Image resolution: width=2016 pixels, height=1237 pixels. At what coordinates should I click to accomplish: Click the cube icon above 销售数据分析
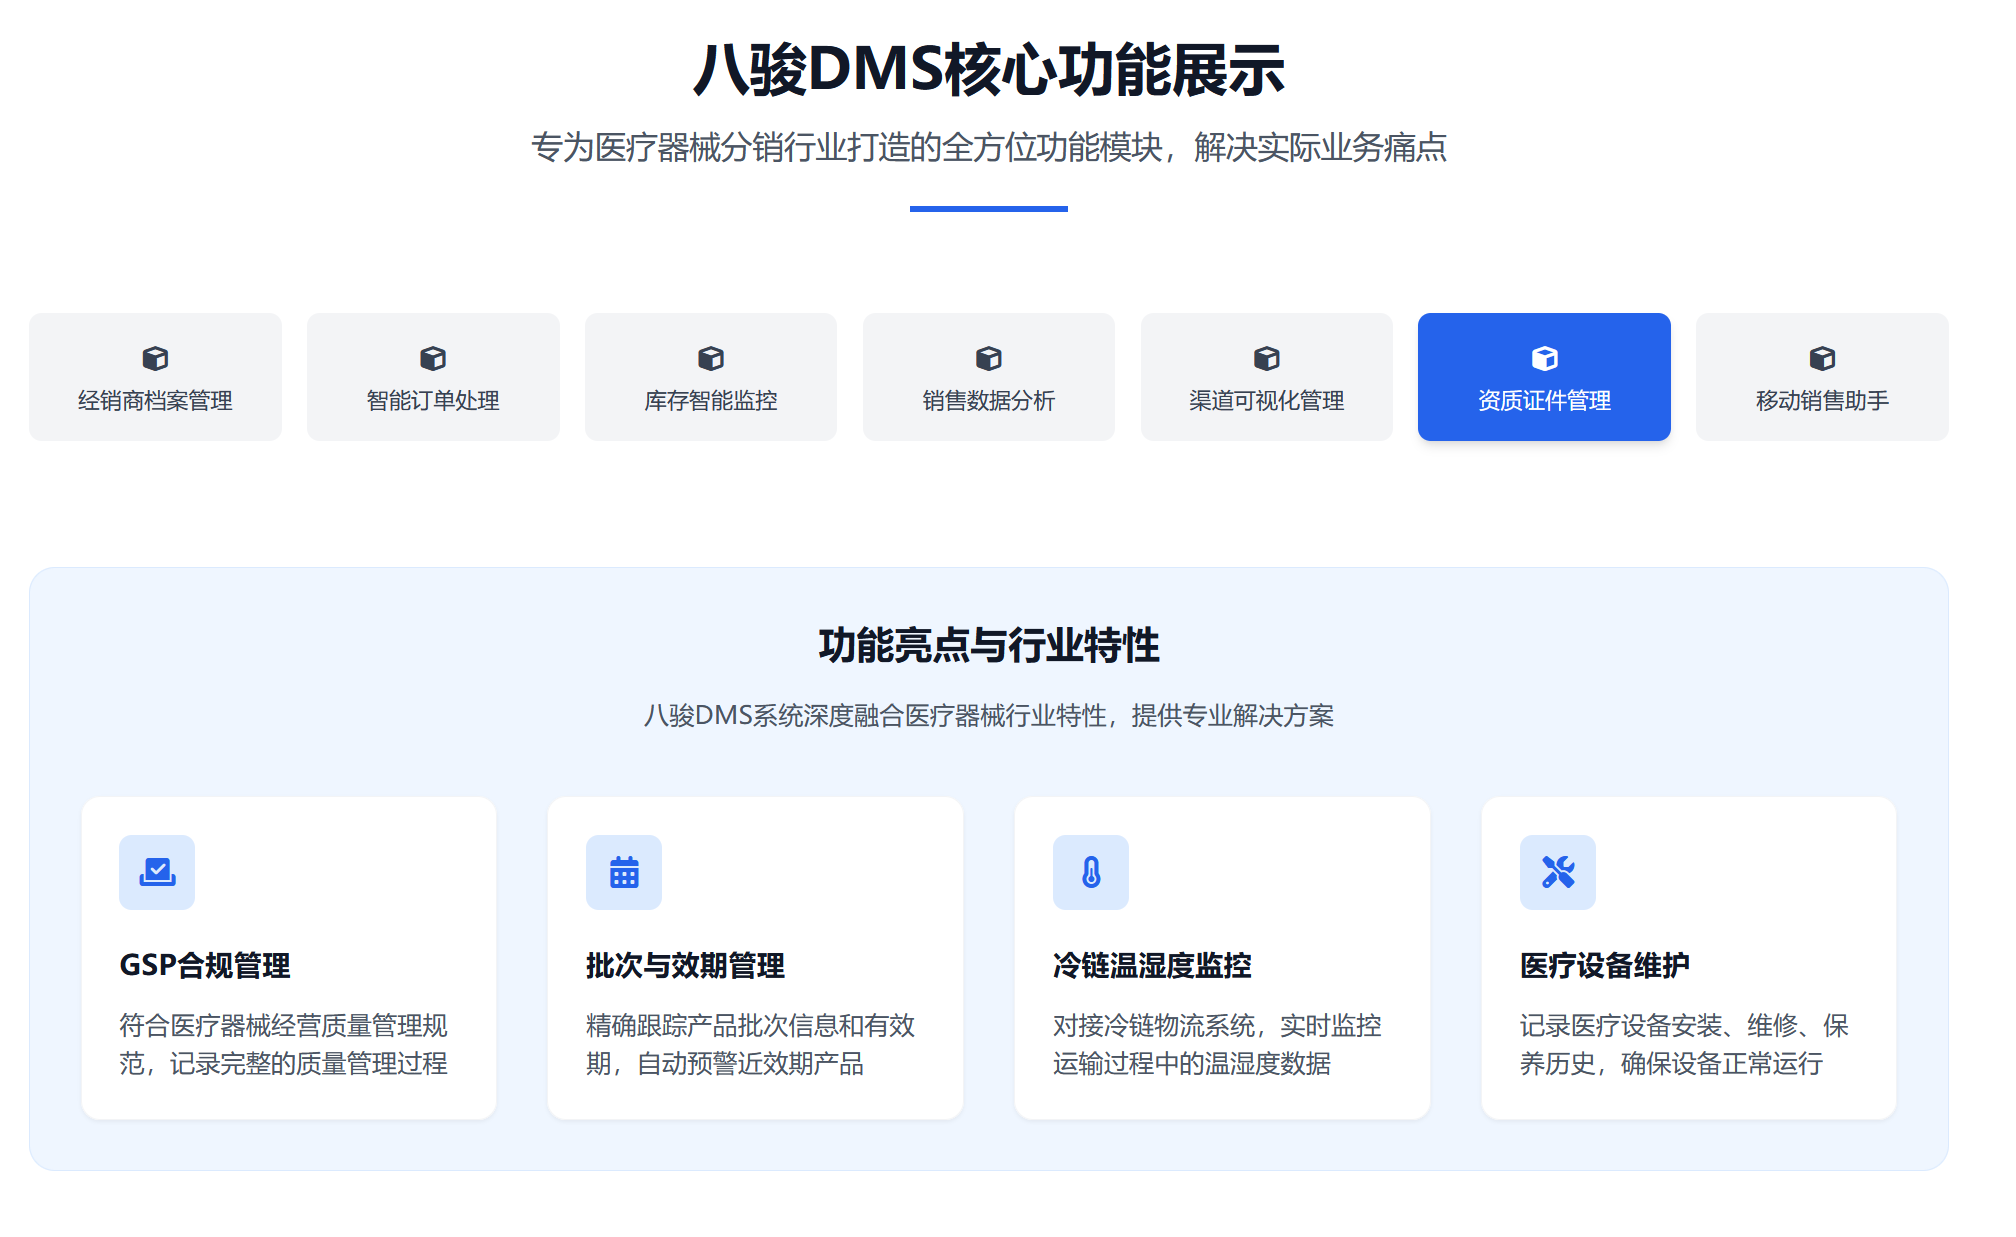[x=990, y=357]
